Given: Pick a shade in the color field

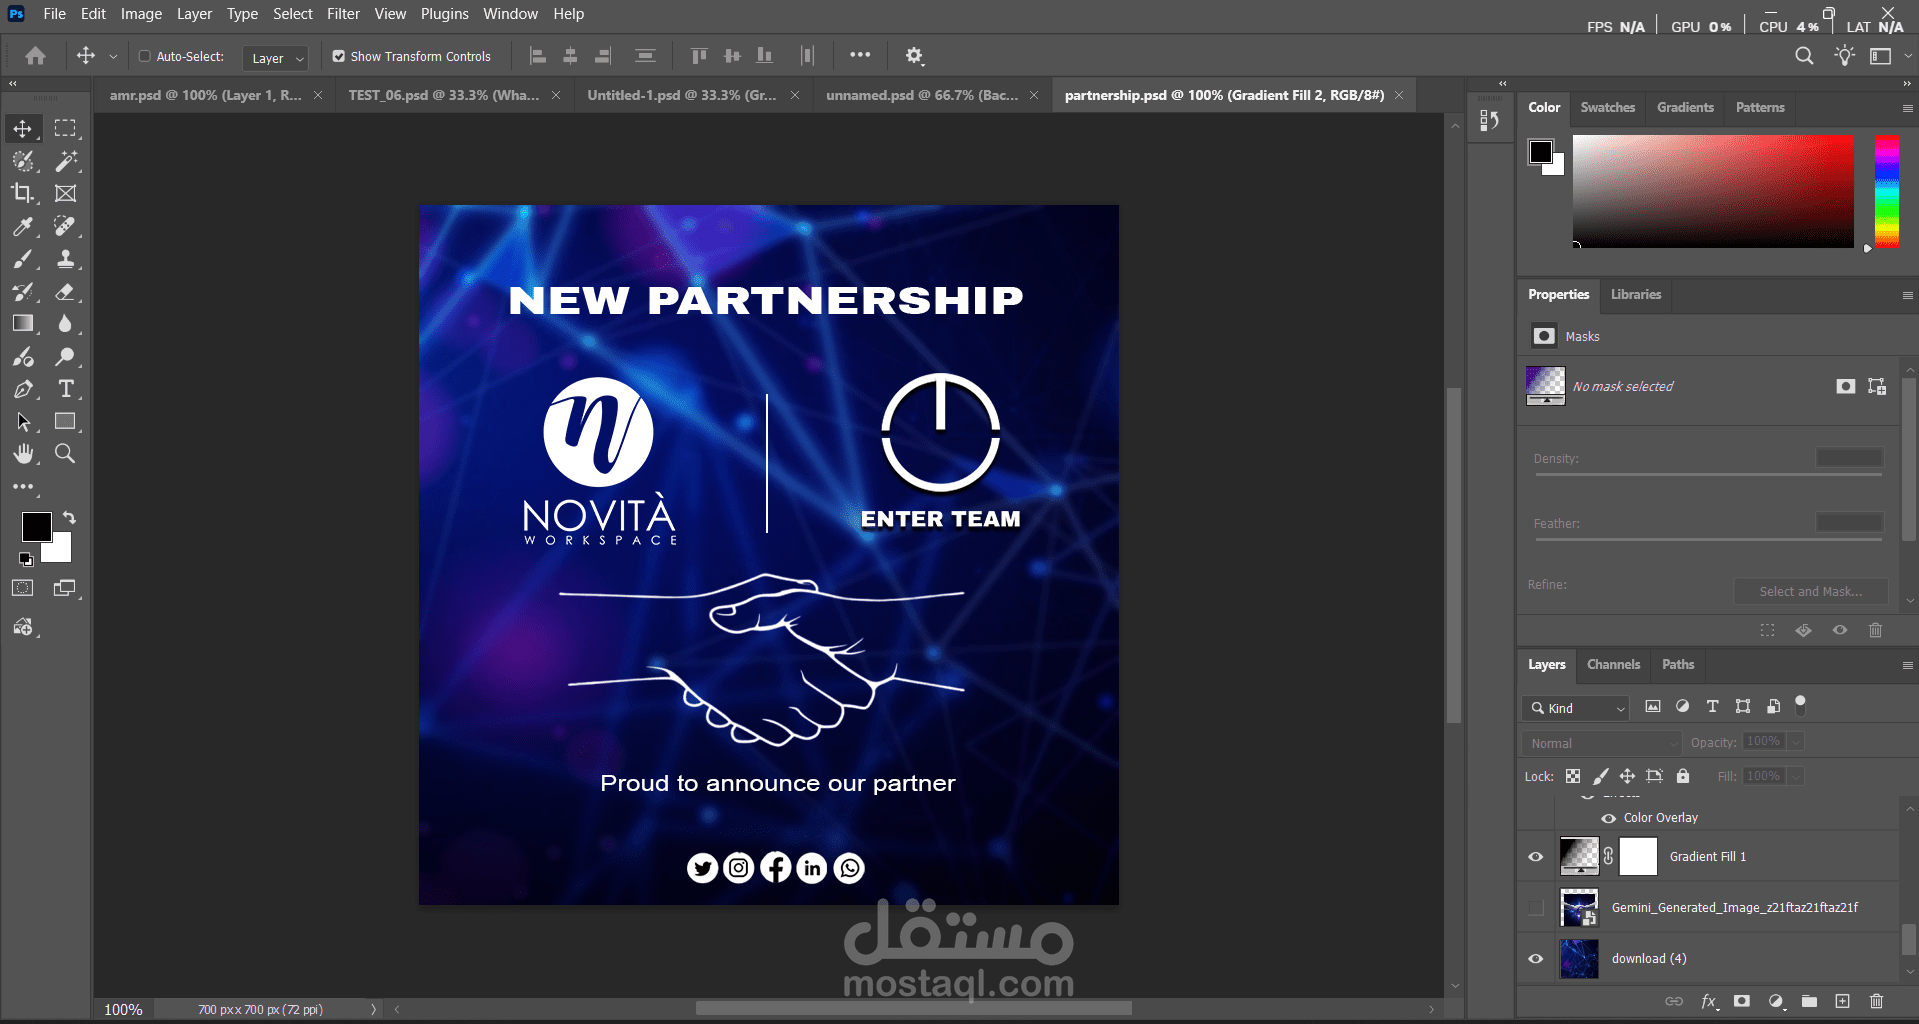Looking at the screenshot, I should [x=1713, y=191].
